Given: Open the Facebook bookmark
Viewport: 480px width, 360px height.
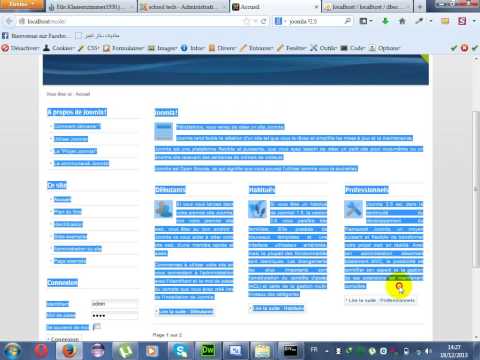Looking at the screenshot, I should [x=36, y=36].
